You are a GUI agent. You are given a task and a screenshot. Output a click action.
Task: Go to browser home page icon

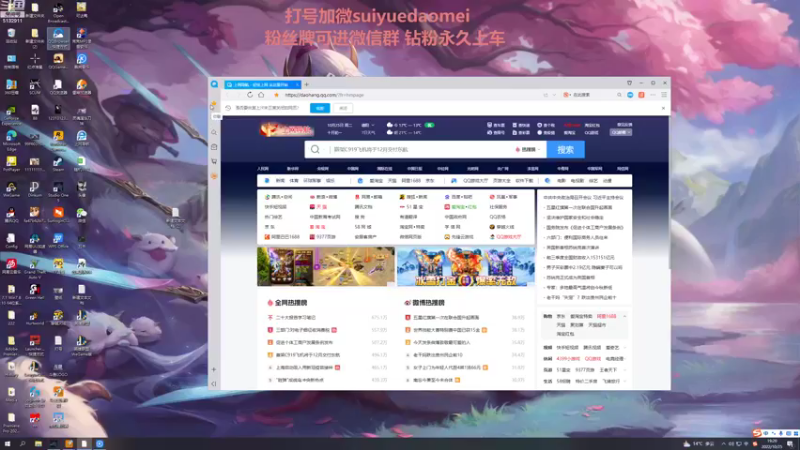(x=261, y=95)
